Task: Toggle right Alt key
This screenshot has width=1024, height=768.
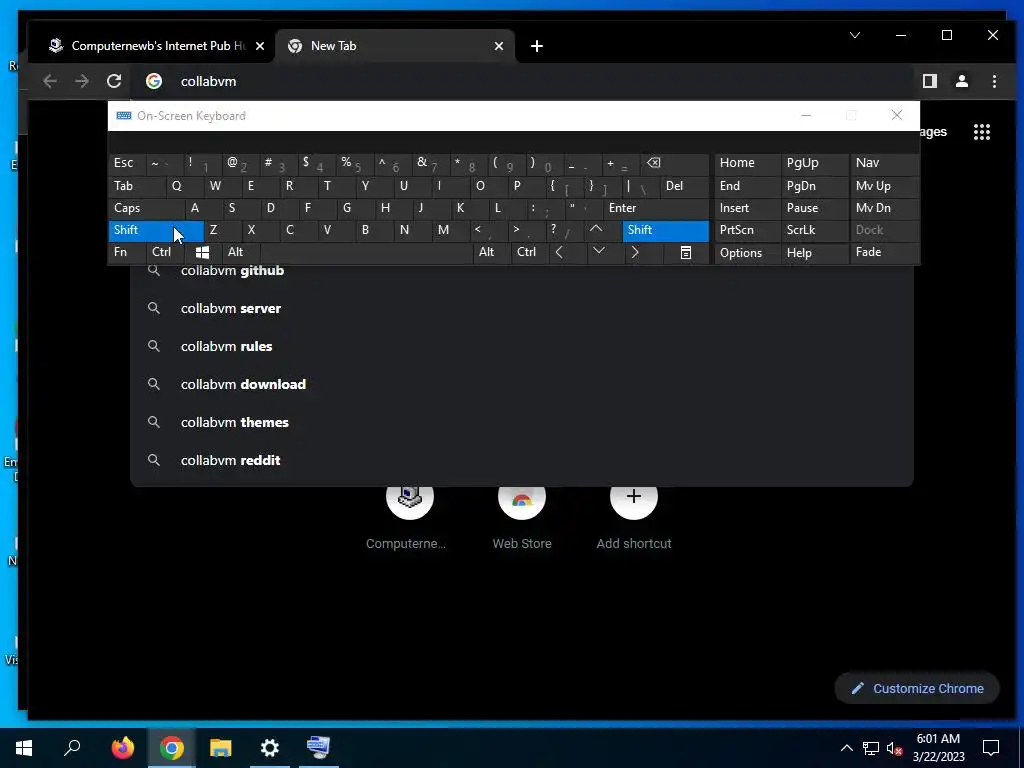Action: 492,252
